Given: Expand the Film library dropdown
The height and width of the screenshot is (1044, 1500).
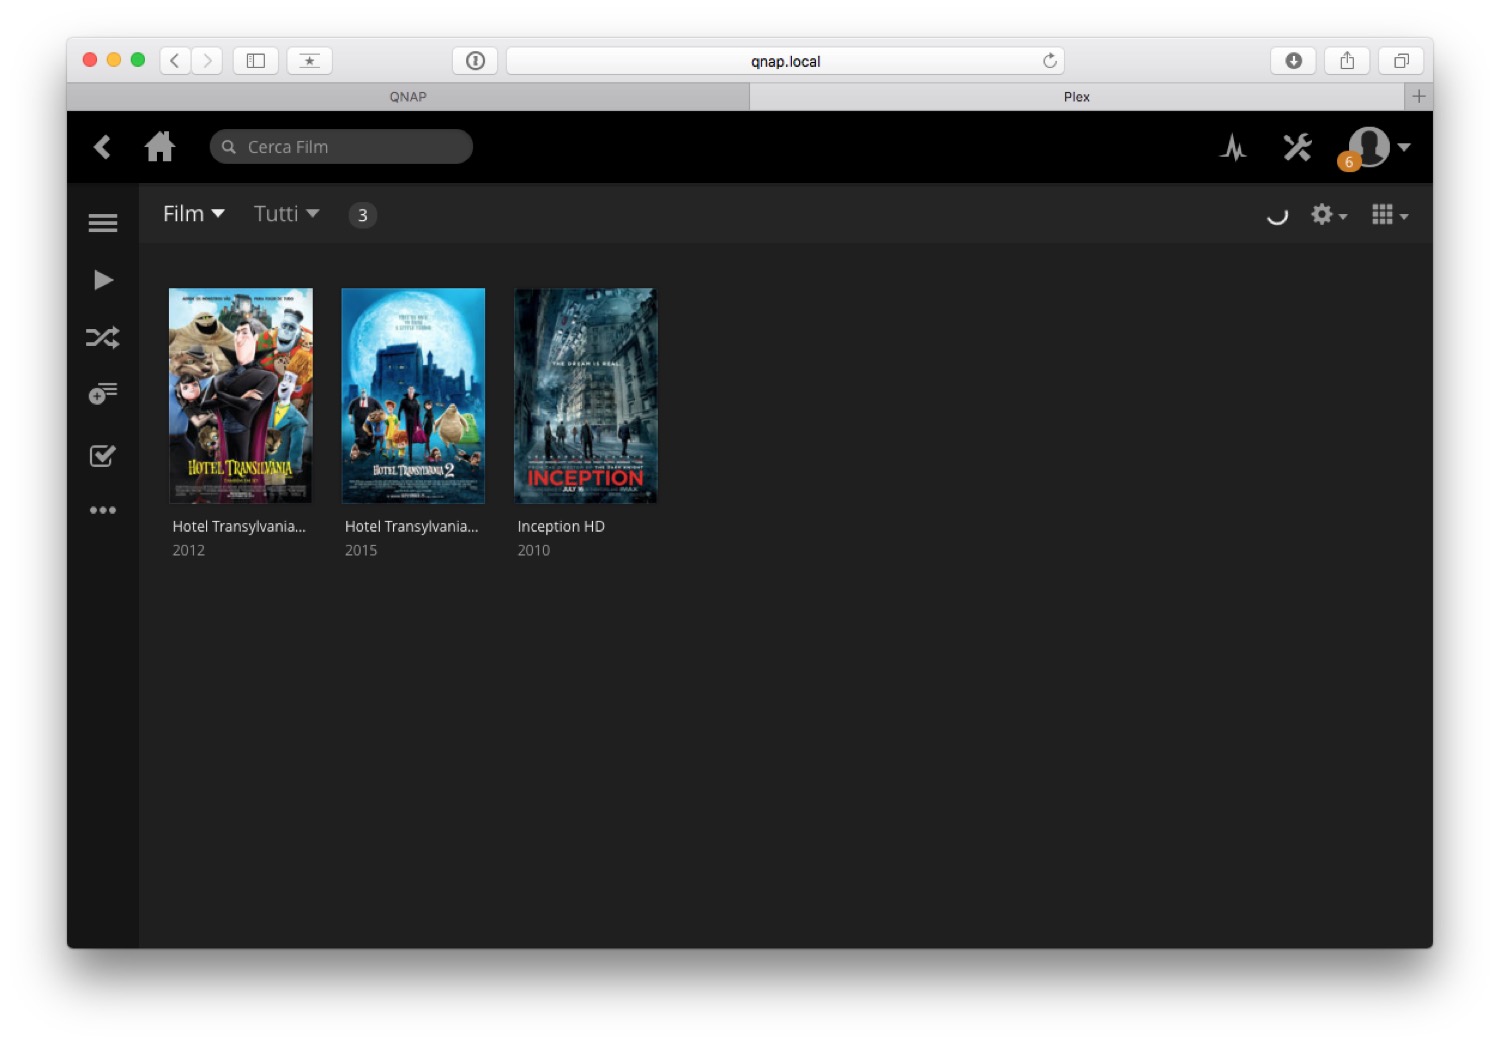Looking at the screenshot, I should 194,214.
